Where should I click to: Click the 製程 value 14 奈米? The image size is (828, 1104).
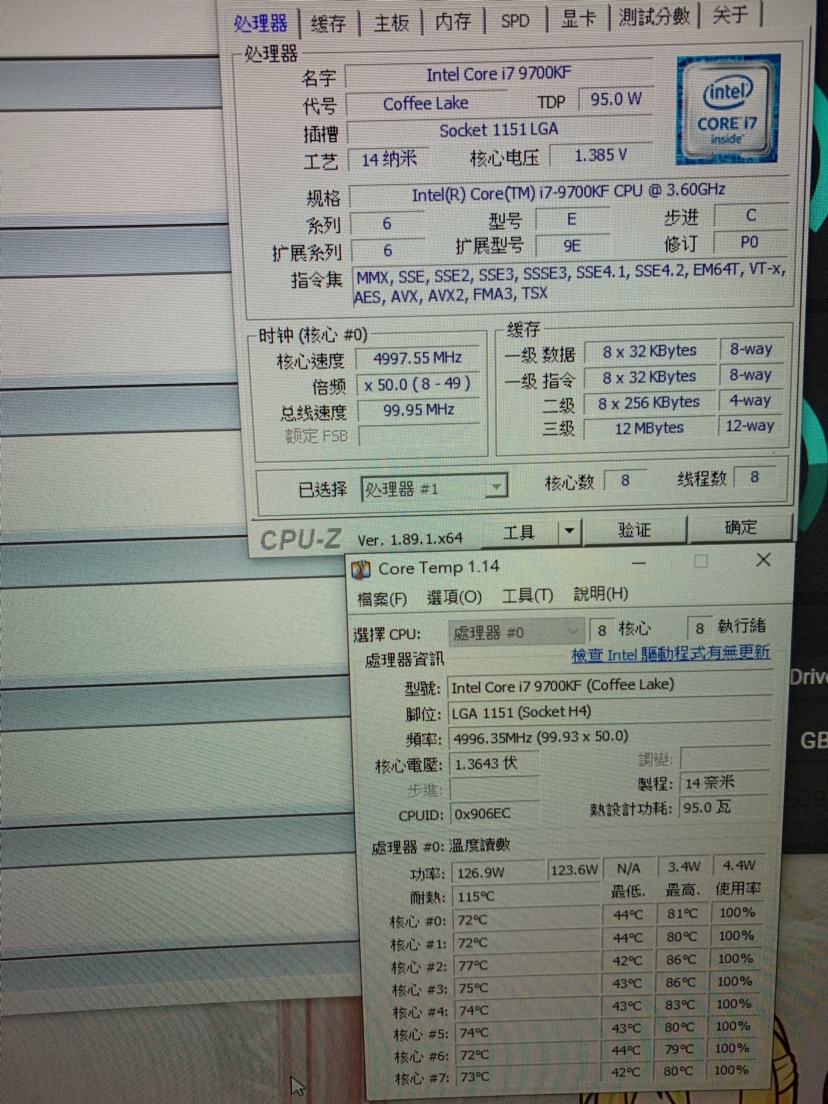(724, 782)
